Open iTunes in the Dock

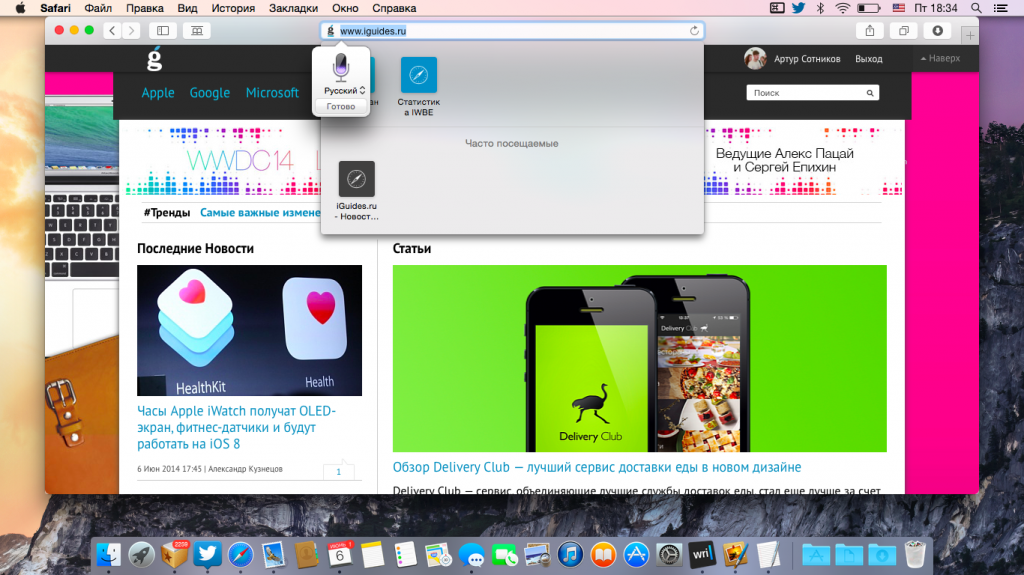point(570,555)
